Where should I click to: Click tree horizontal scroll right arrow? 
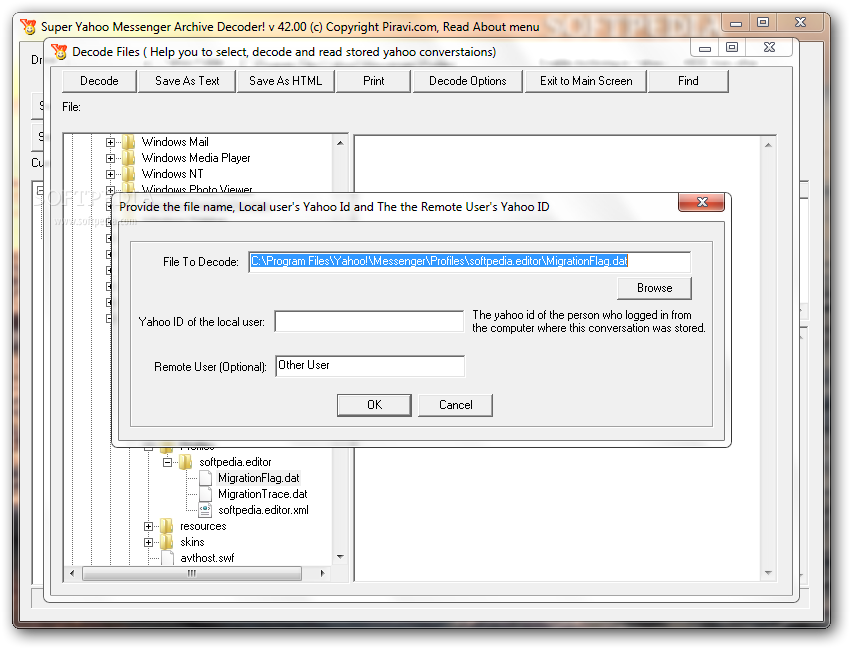coord(323,574)
